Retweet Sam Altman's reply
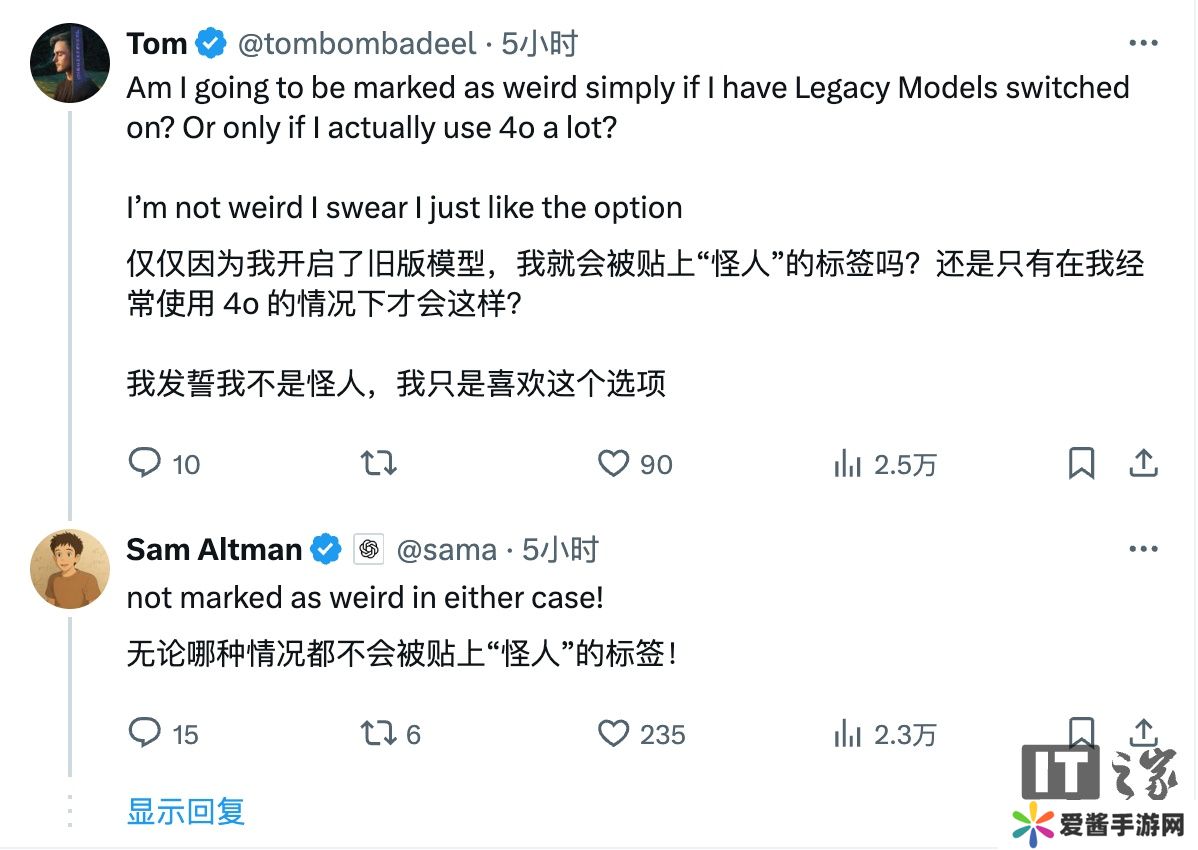 (x=378, y=734)
